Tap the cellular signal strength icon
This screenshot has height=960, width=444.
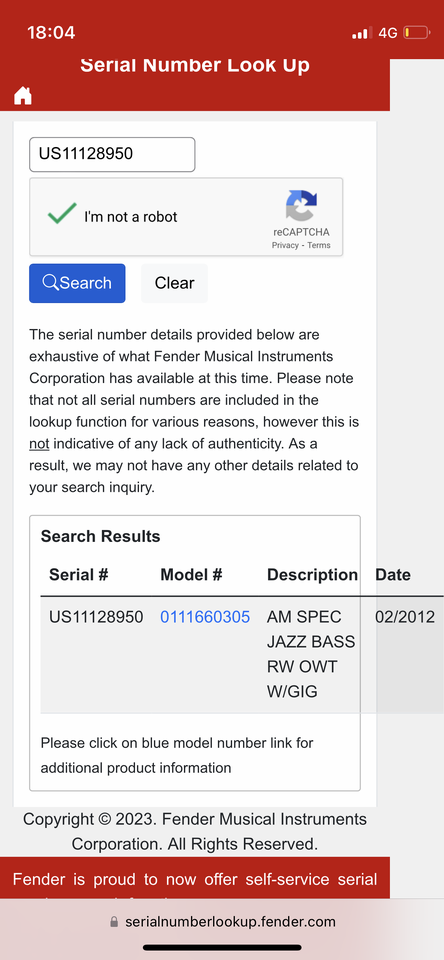point(362,33)
